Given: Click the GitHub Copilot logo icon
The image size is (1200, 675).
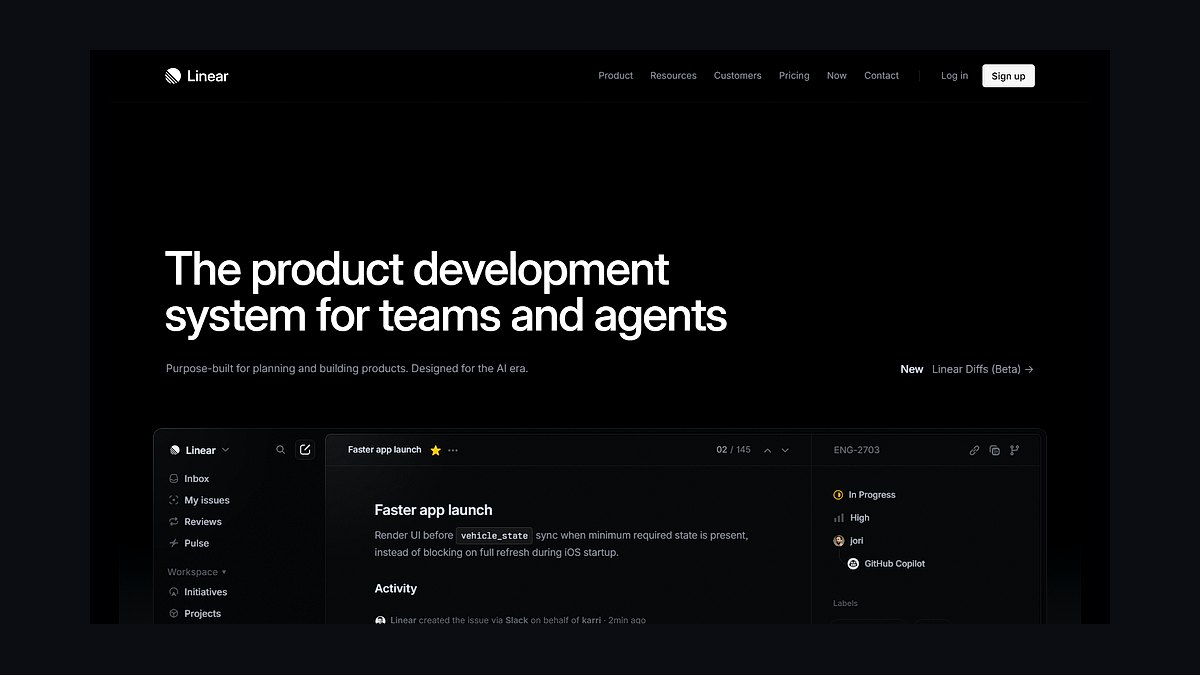Looking at the screenshot, I should [853, 564].
